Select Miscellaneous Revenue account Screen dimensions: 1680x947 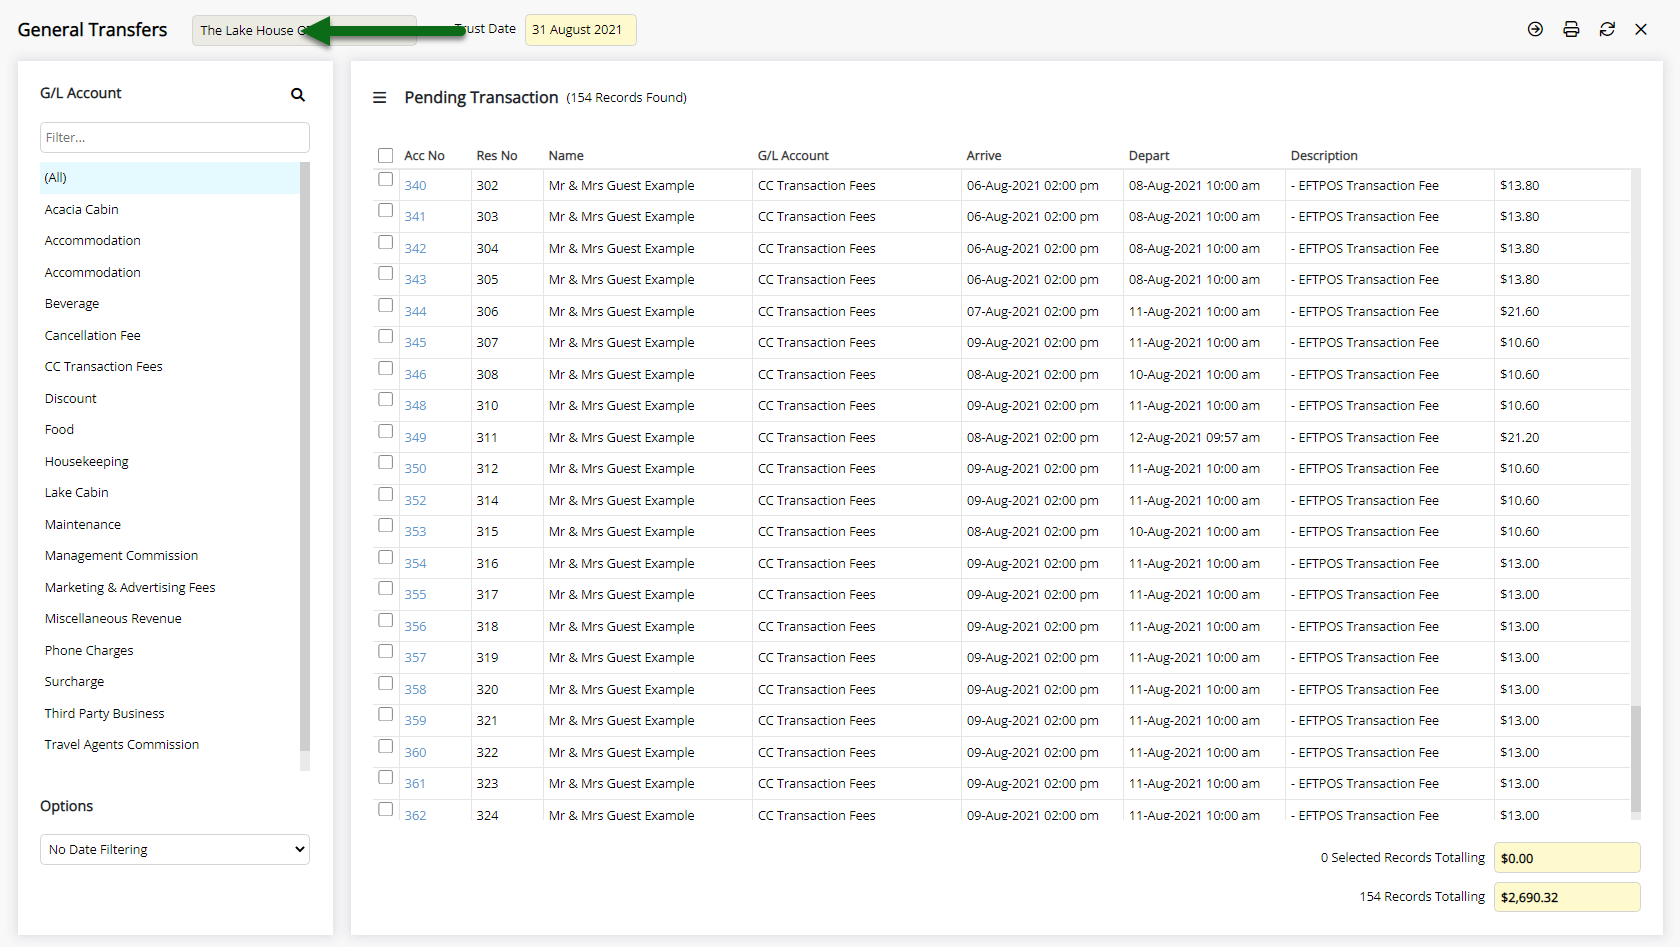113,619
